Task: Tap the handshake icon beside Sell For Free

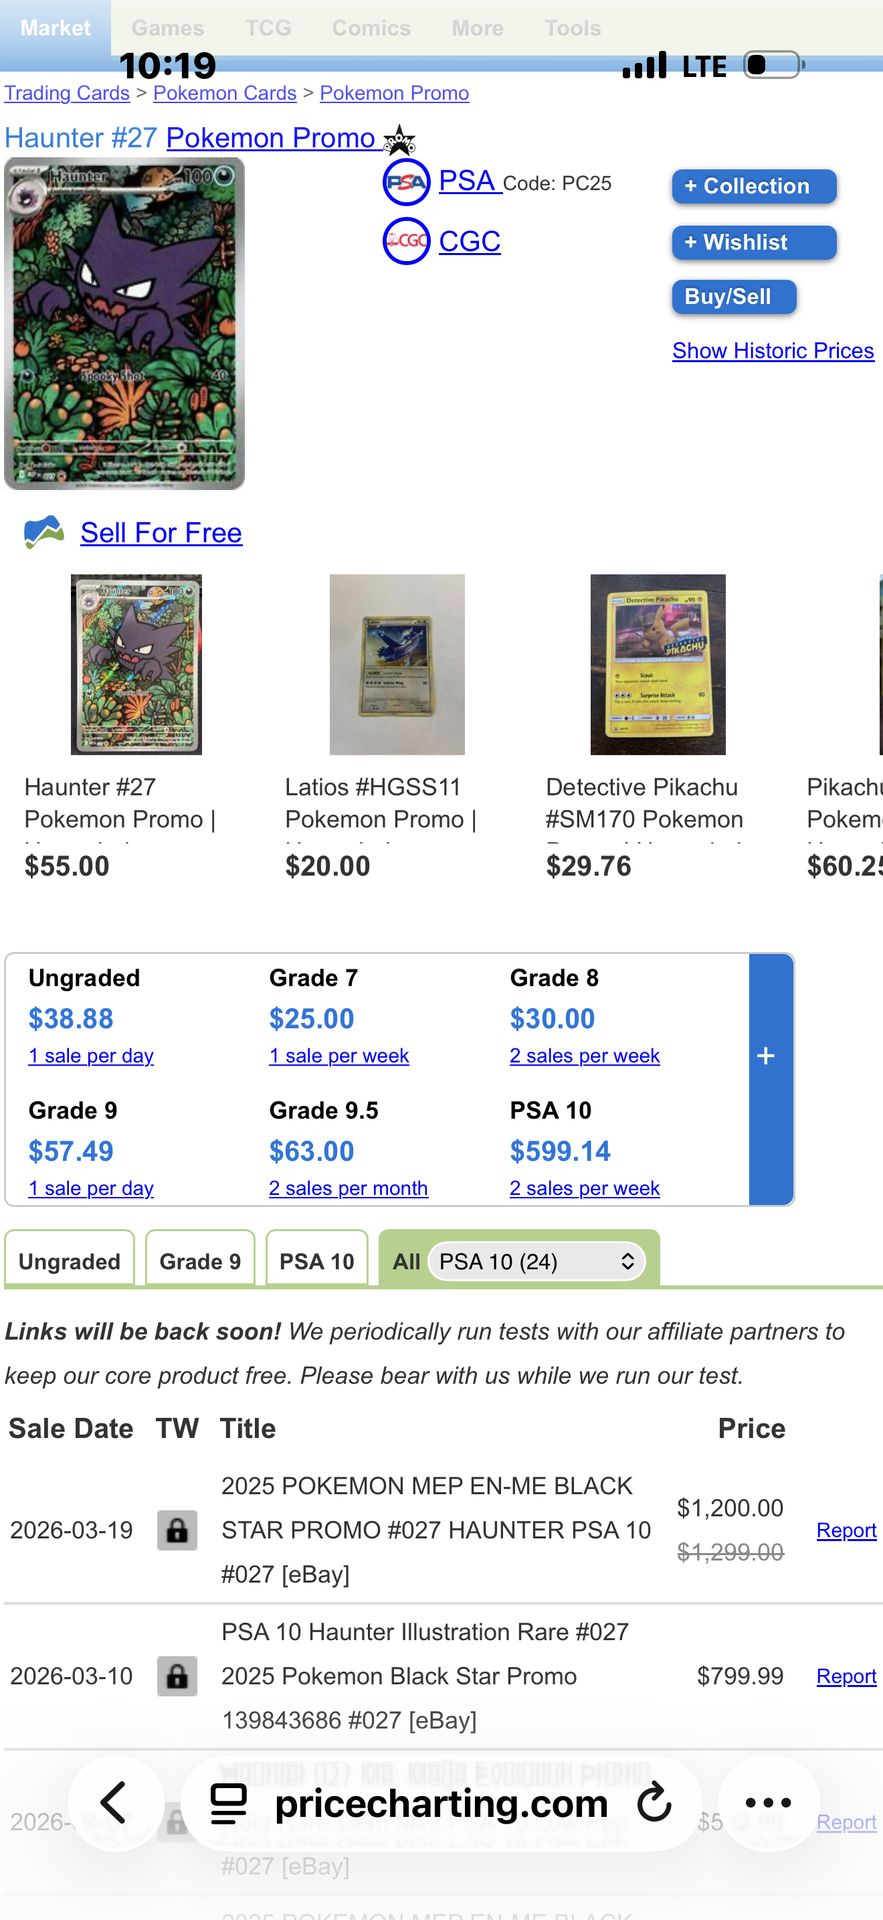Action: point(44,532)
